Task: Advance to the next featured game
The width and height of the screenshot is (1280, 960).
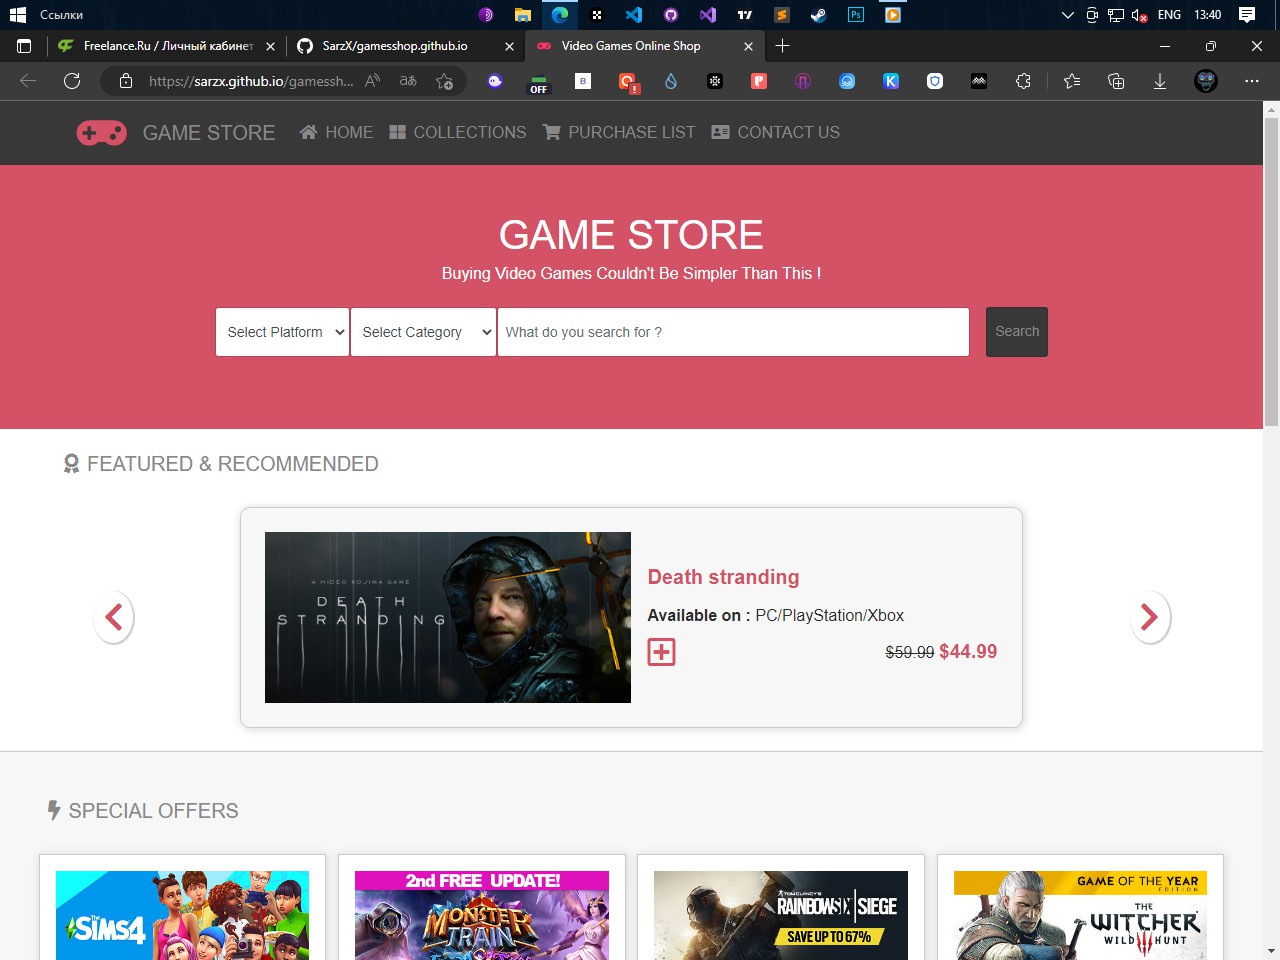Action: 1150,617
